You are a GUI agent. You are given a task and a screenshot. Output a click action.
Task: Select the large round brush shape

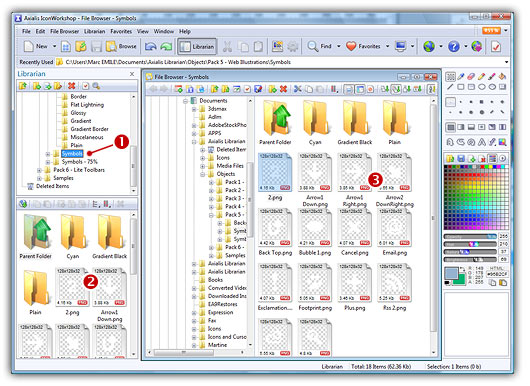click(482, 112)
